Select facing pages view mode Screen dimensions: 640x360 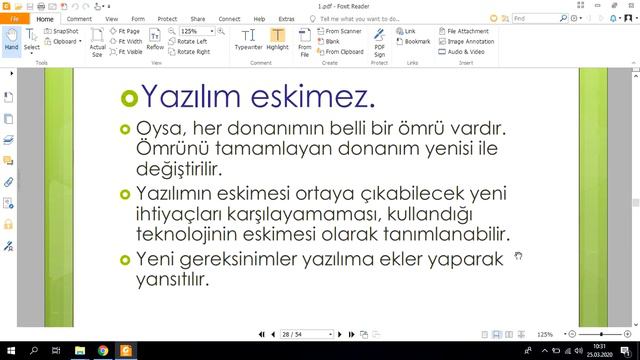(509, 334)
